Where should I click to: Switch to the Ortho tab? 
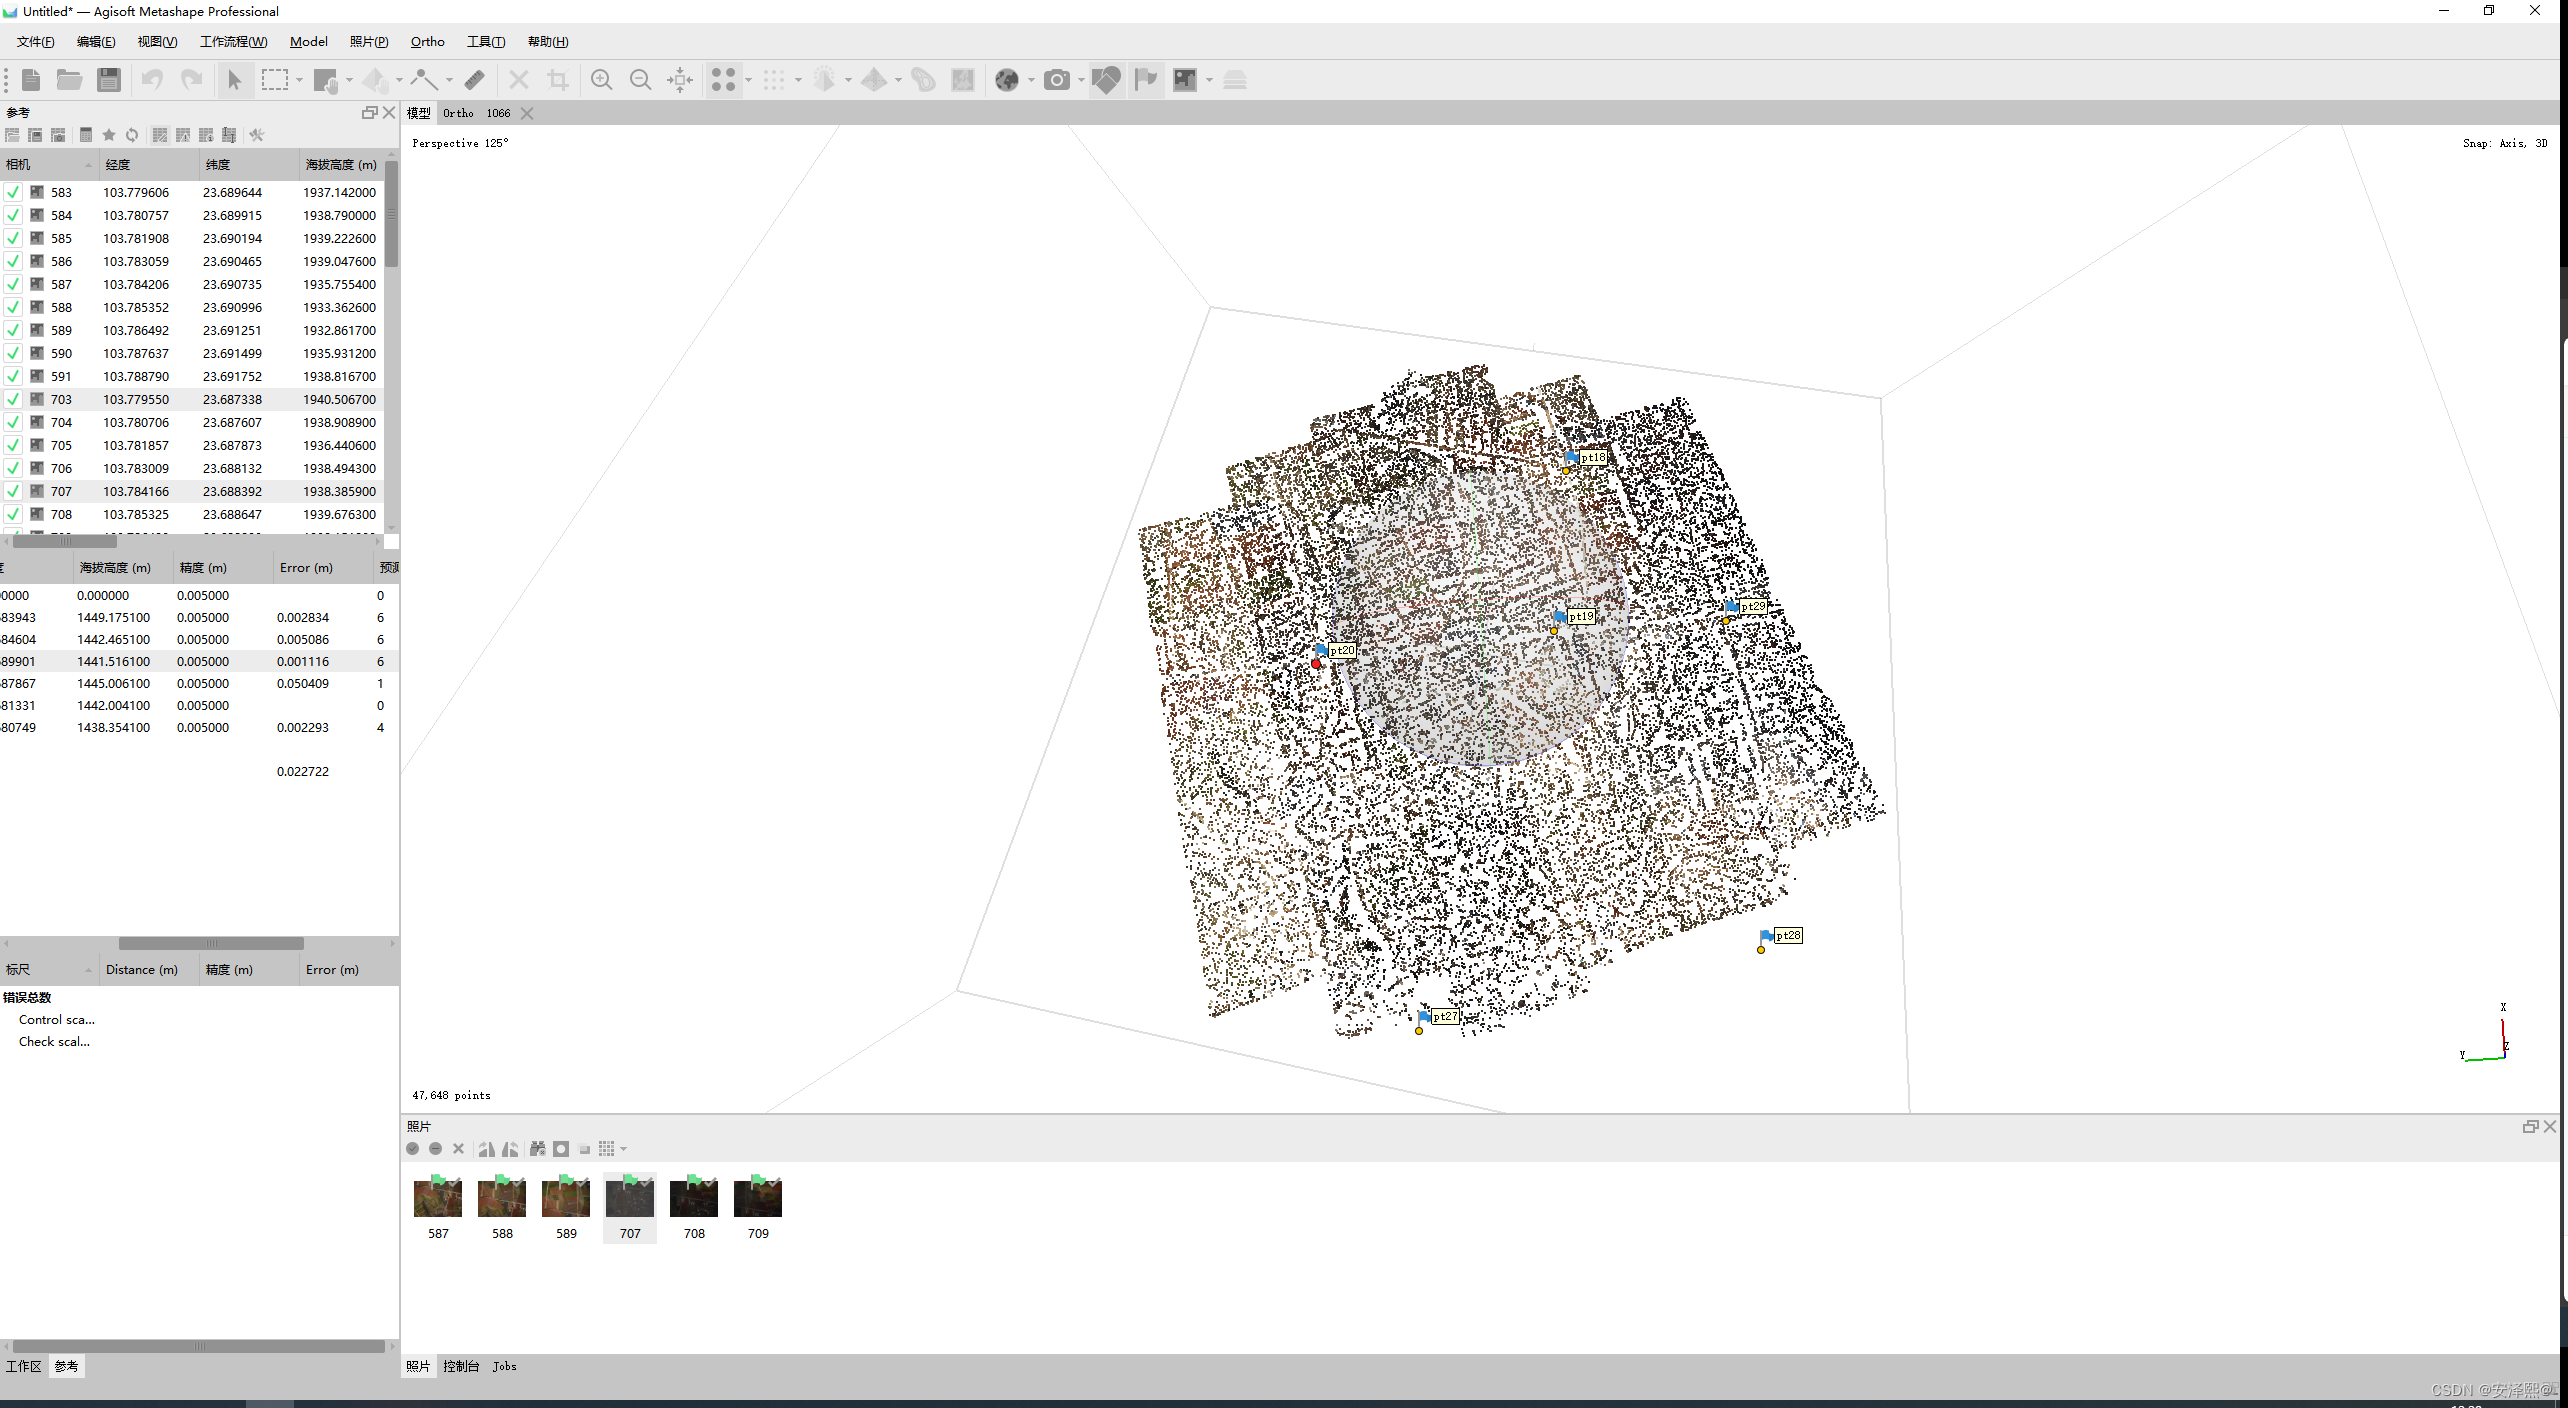(x=458, y=113)
